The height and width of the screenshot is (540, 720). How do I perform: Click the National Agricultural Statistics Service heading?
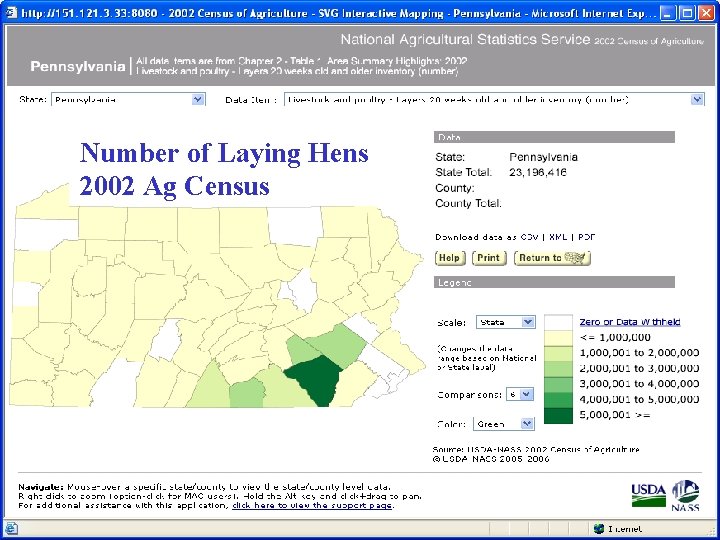coord(465,39)
